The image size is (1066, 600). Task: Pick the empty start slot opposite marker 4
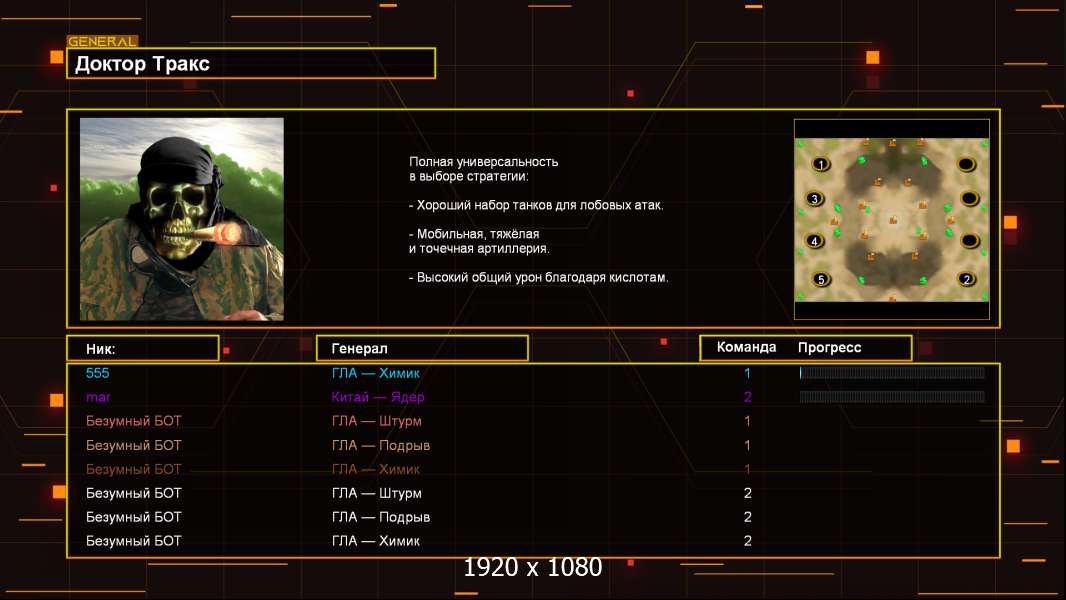tap(969, 241)
